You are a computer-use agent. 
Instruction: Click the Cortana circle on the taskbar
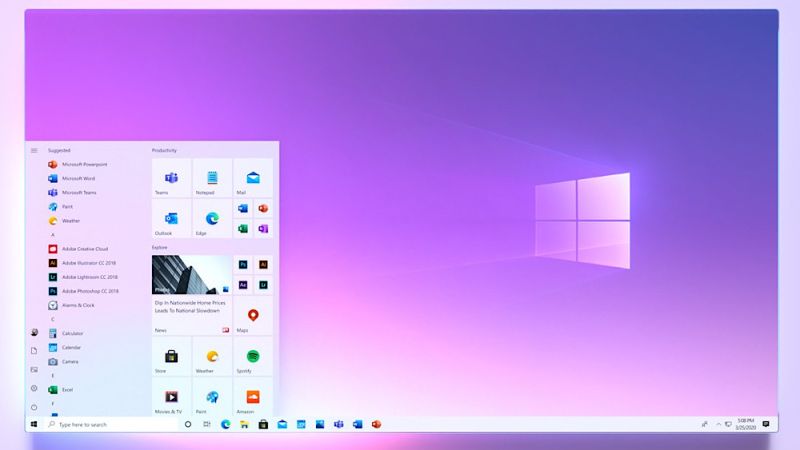188,424
